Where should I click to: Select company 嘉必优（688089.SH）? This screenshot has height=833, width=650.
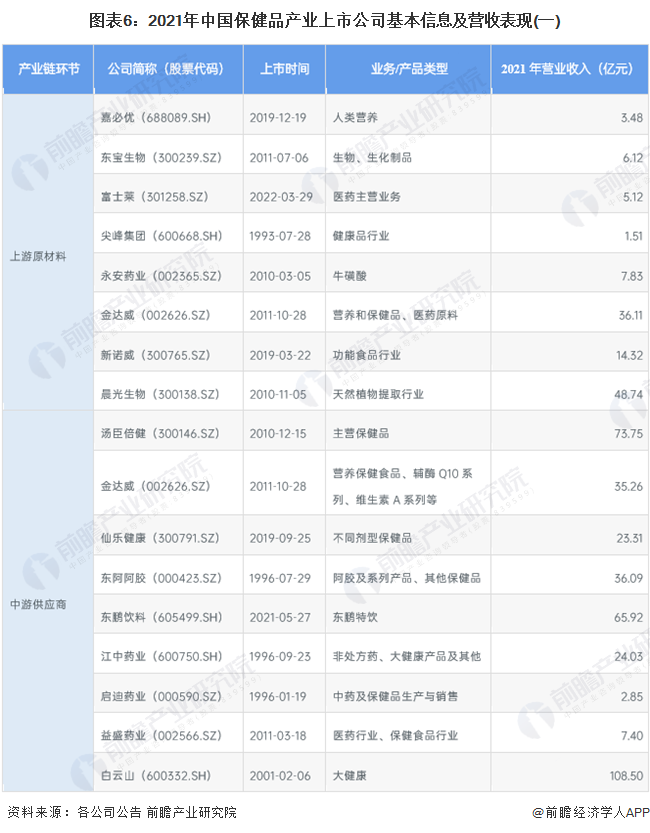[156, 117]
